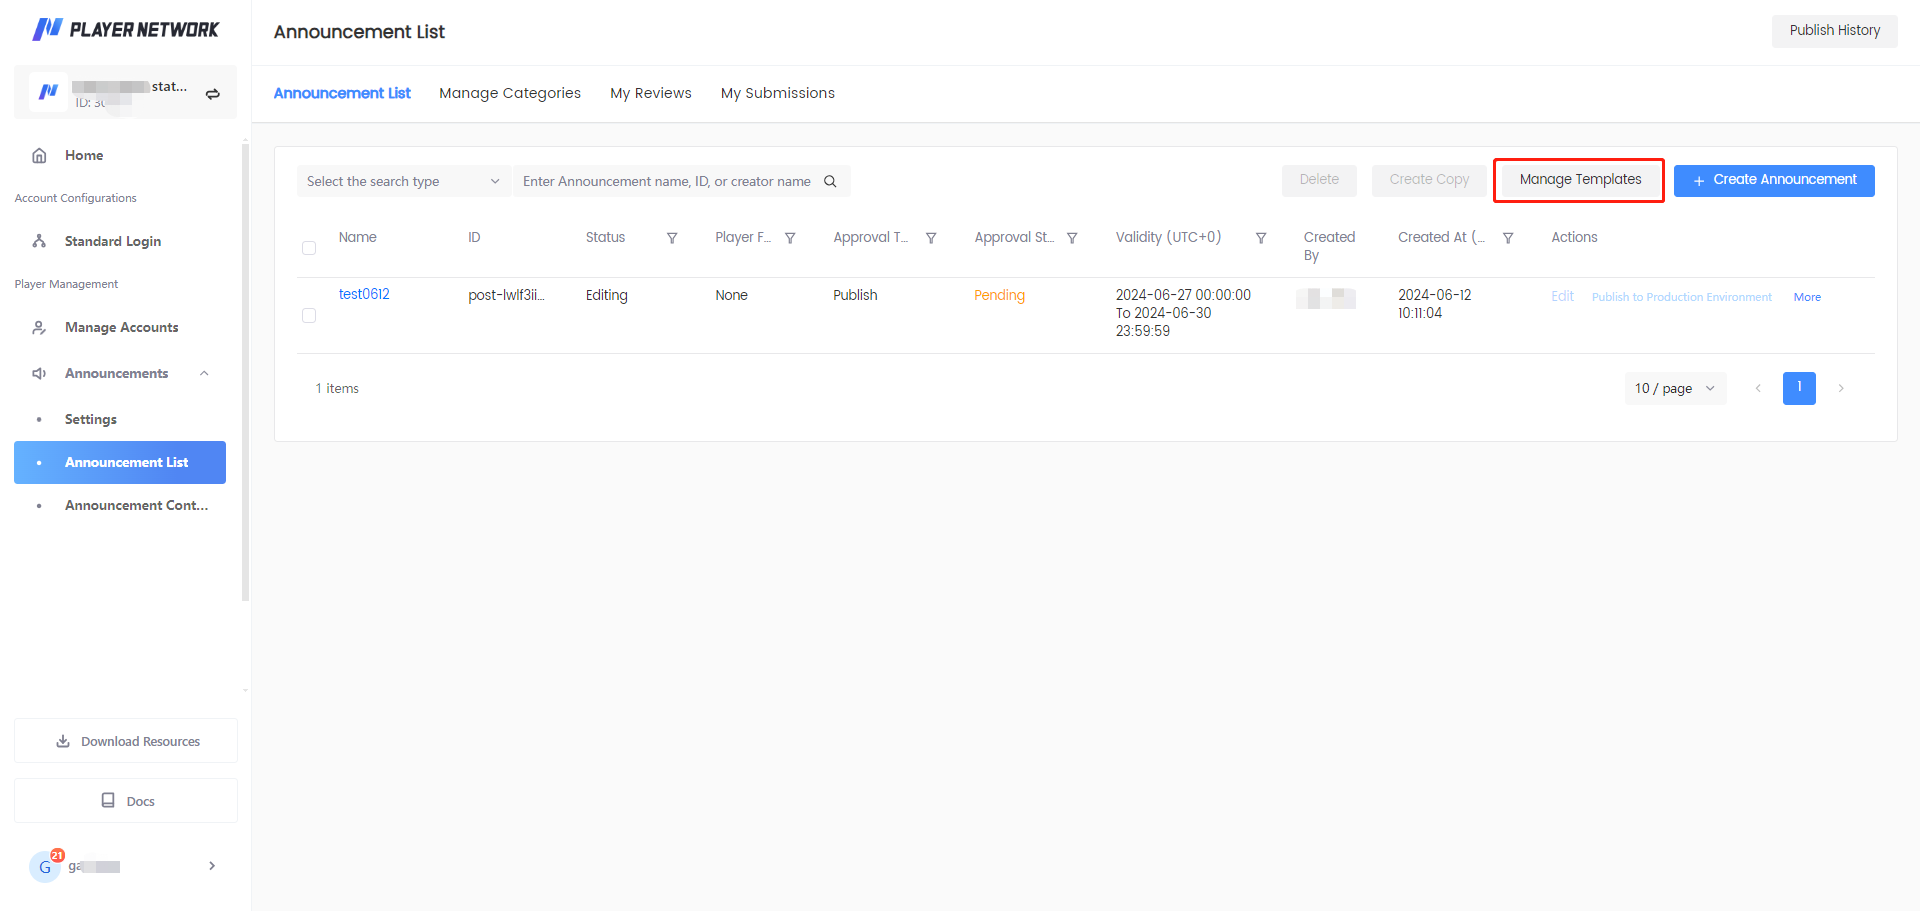Click the announcement search input field
The width and height of the screenshot is (1920, 911).
click(x=666, y=181)
